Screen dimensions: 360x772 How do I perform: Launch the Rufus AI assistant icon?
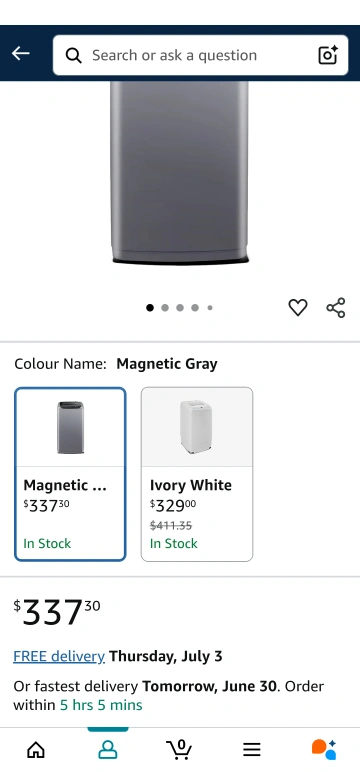(324, 749)
